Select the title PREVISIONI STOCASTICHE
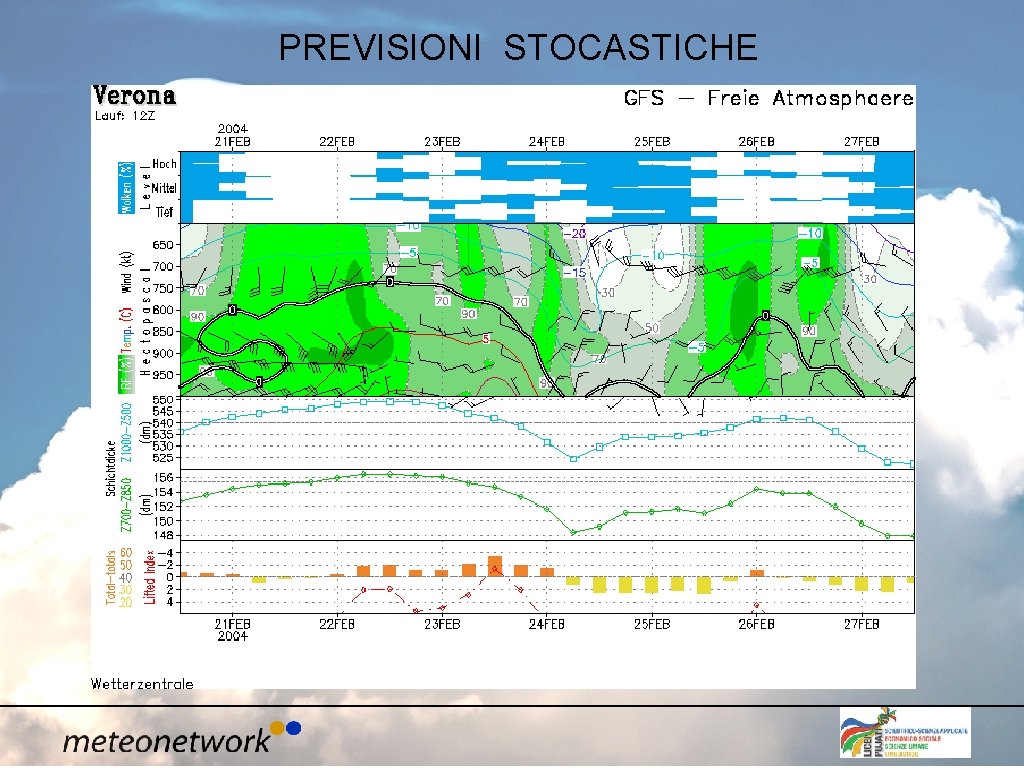The image size is (1024, 768). coord(518,47)
